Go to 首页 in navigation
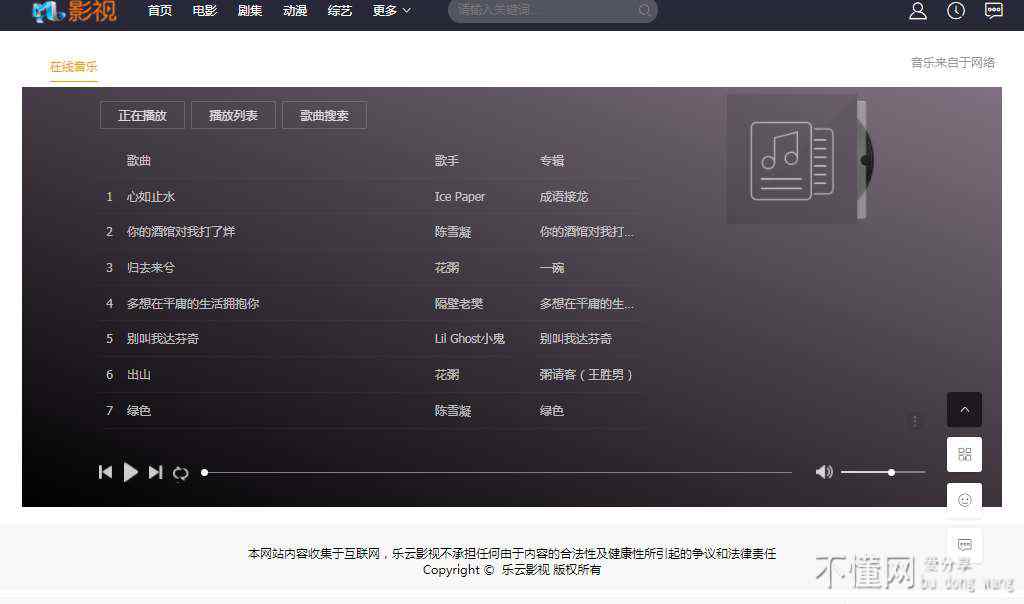The height and width of the screenshot is (604, 1024). click(160, 10)
